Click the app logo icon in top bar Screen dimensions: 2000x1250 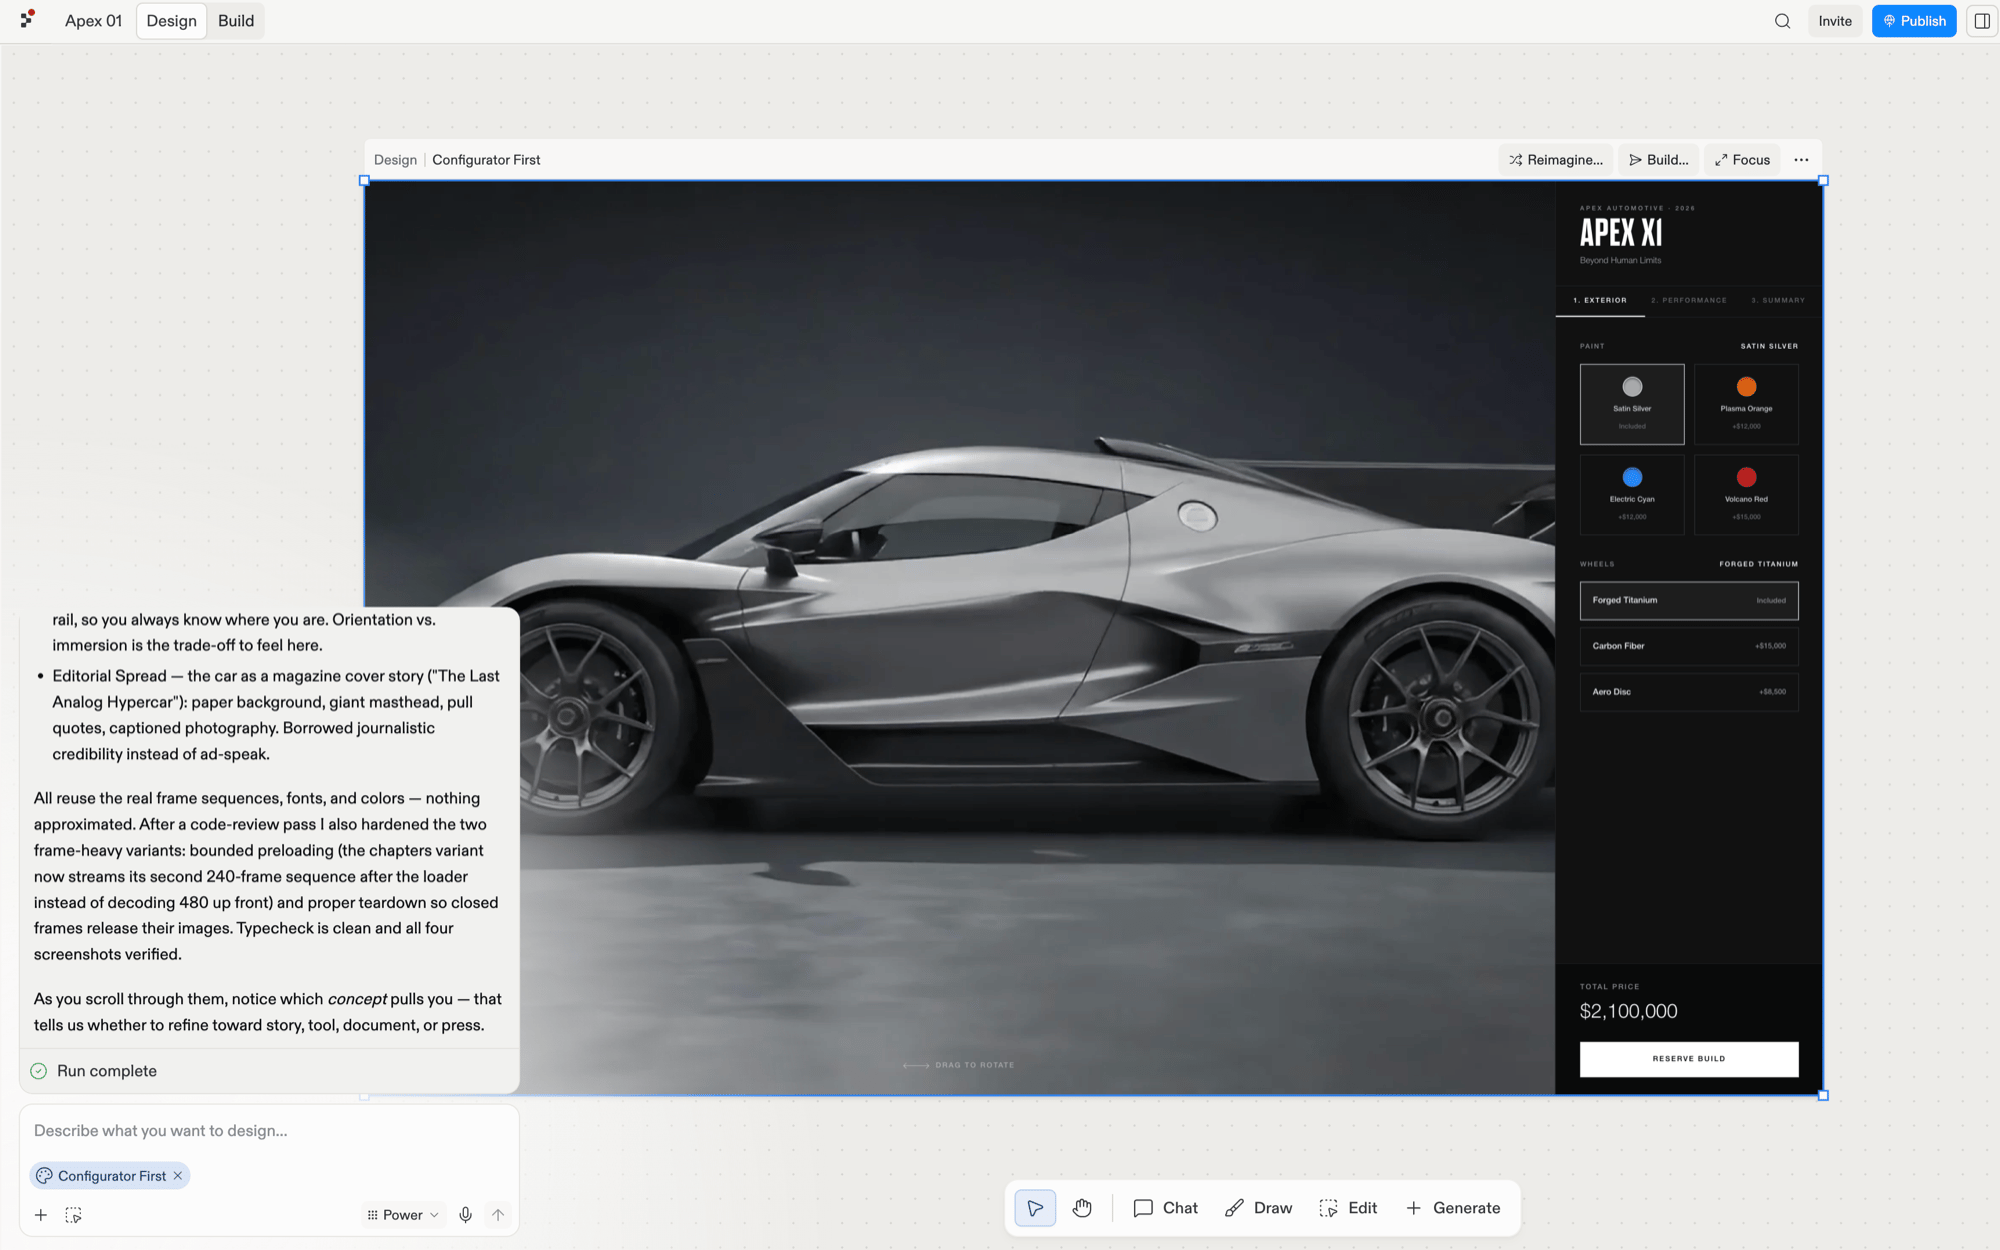point(28,19)
